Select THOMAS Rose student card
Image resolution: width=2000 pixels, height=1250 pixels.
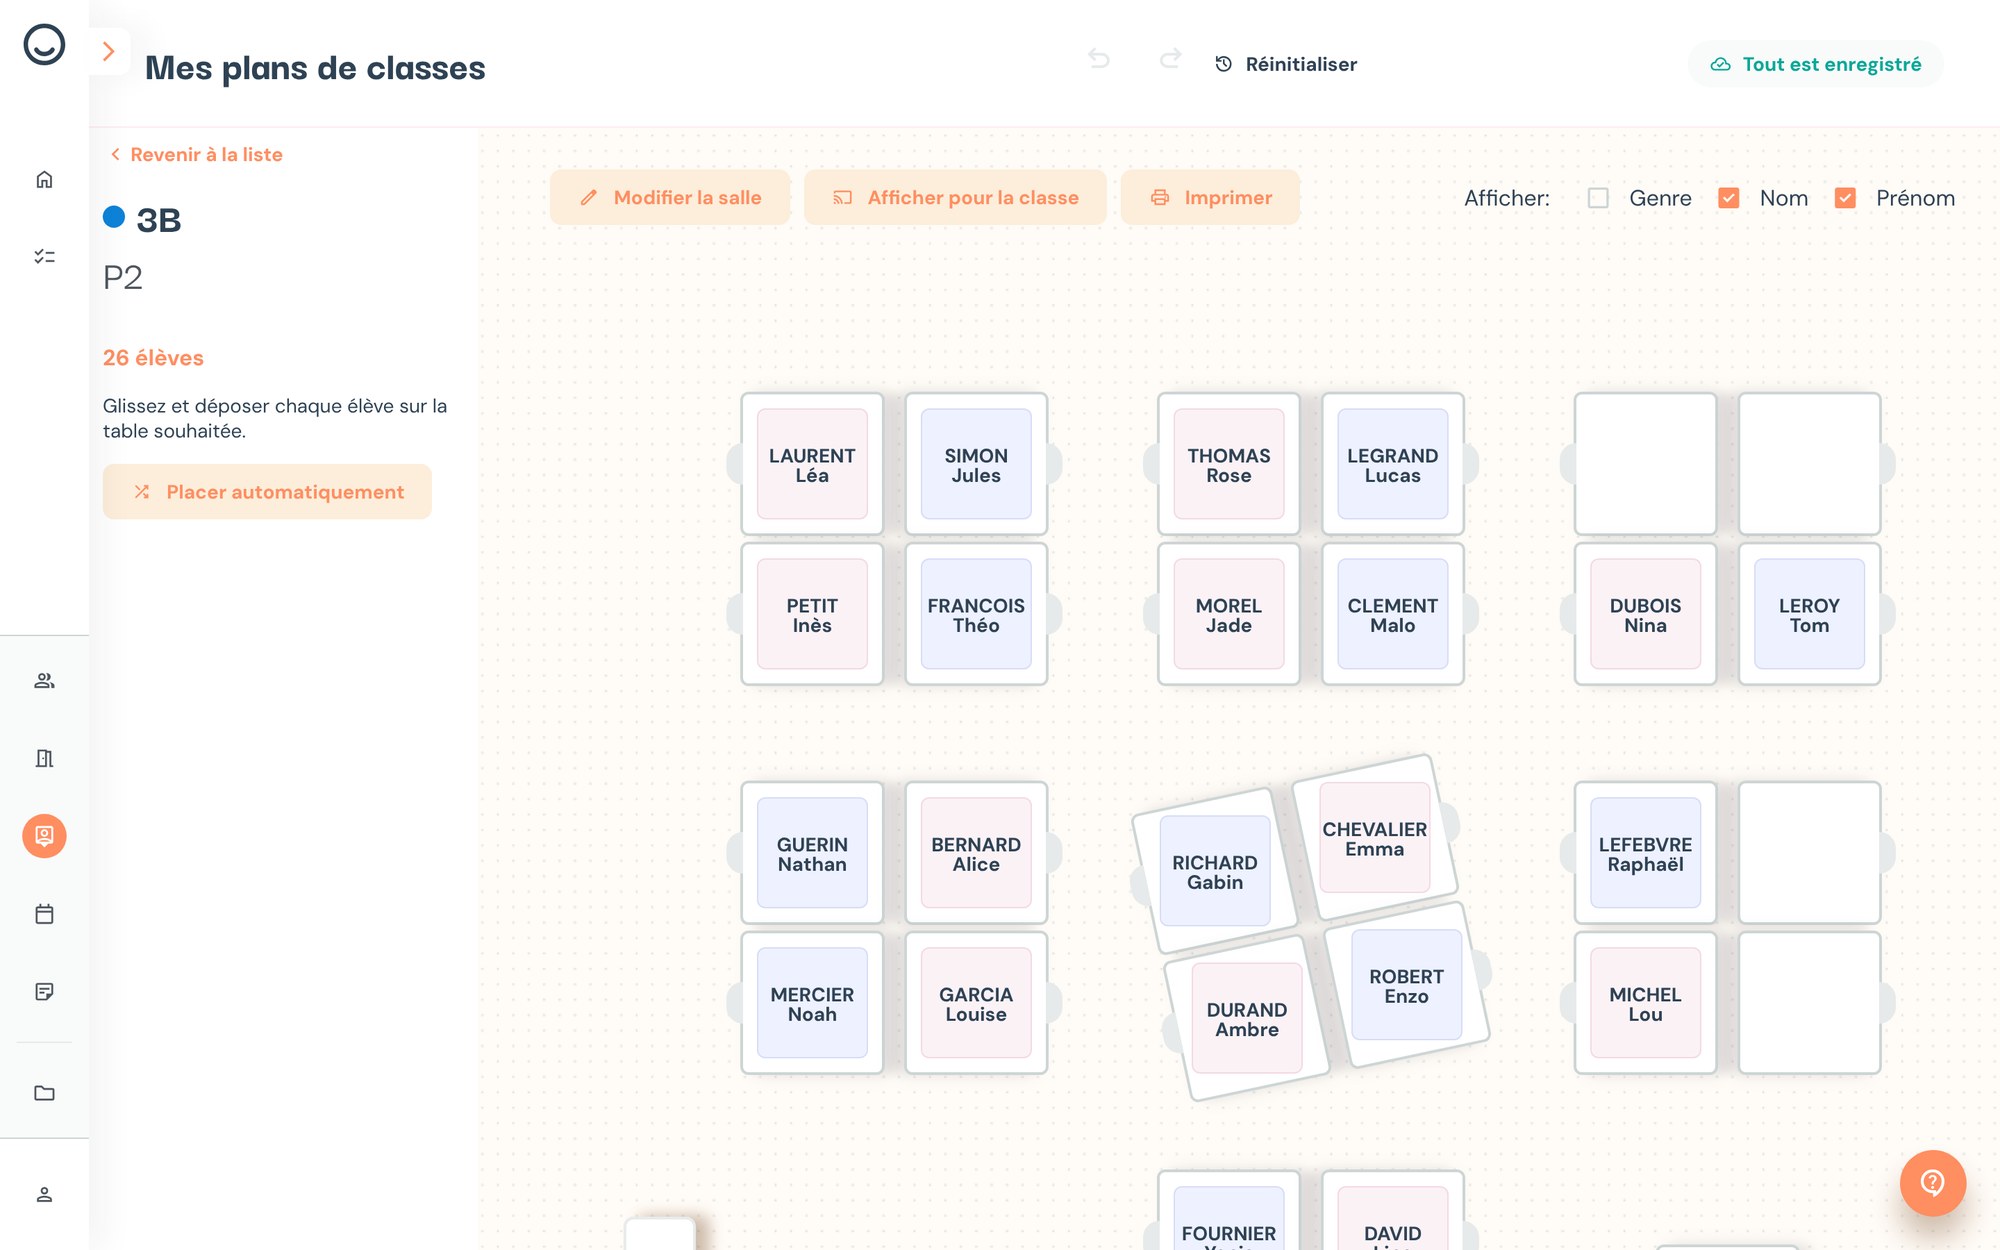1229,464
